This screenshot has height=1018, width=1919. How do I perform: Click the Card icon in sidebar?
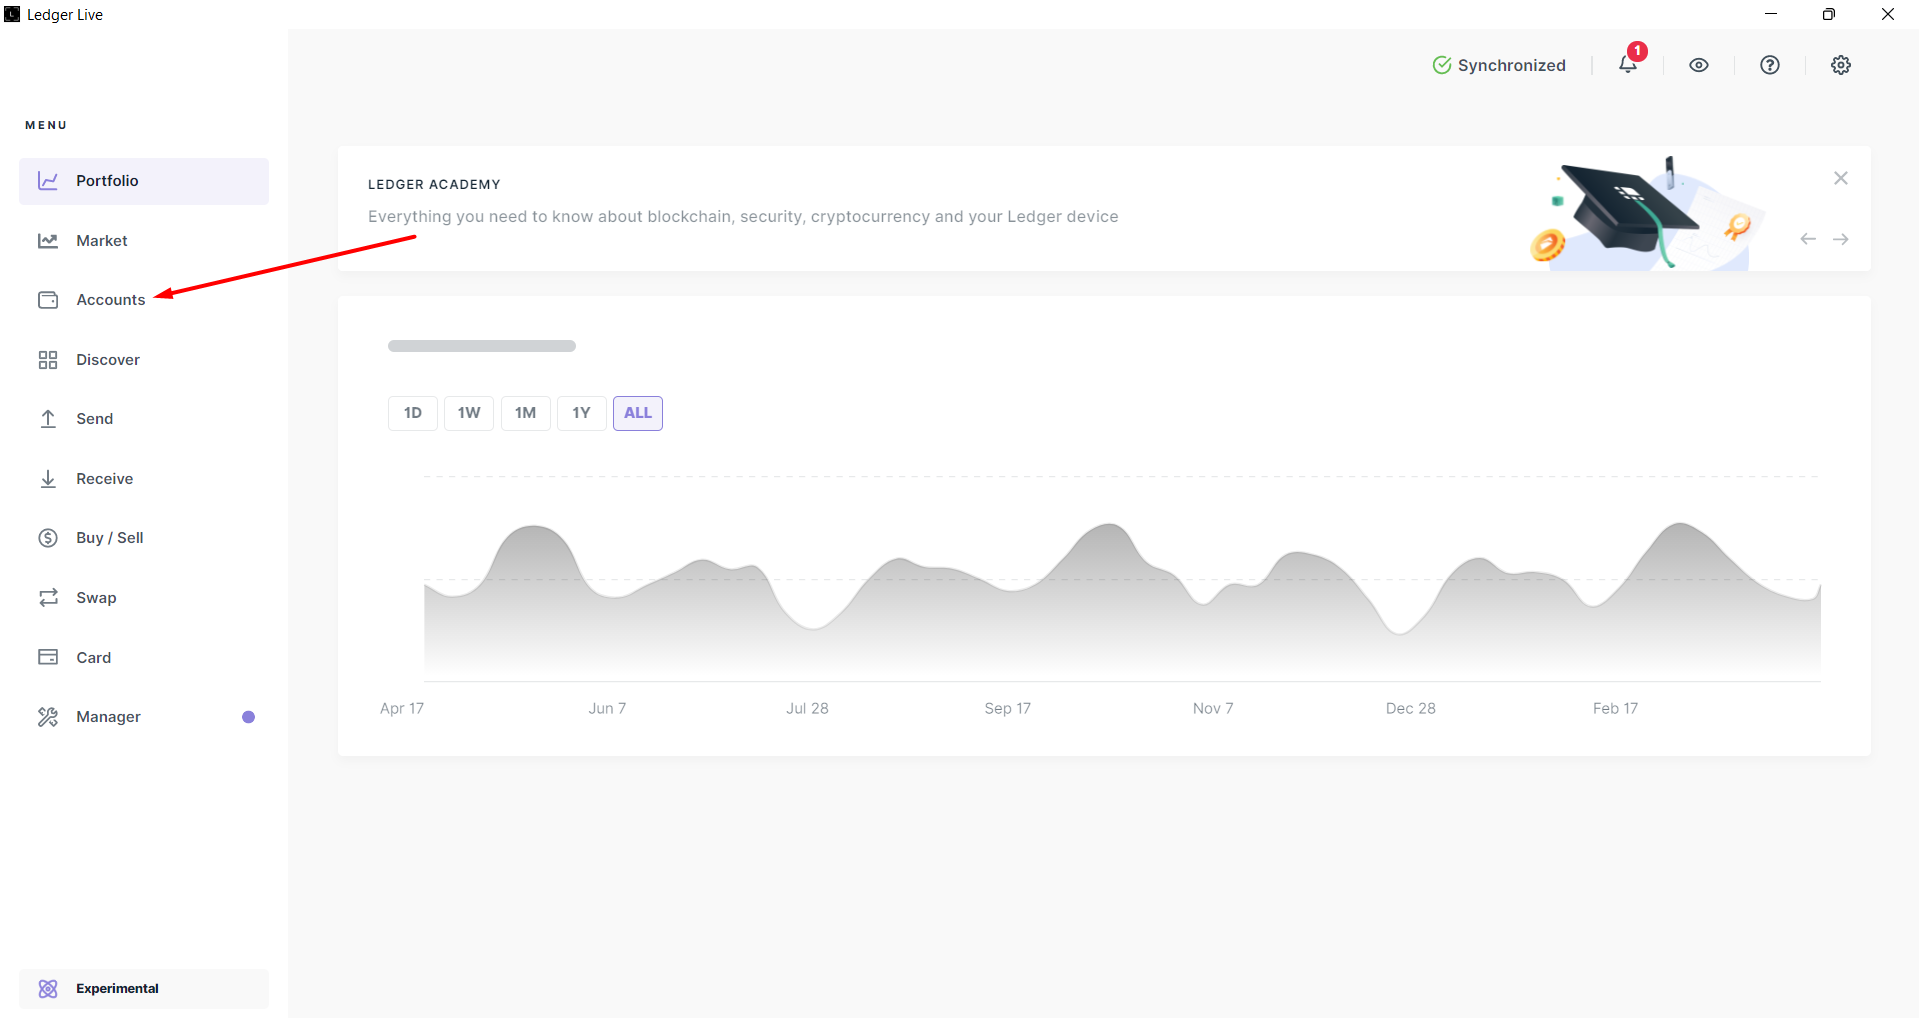pyautogui.click(x=48, y=657)
